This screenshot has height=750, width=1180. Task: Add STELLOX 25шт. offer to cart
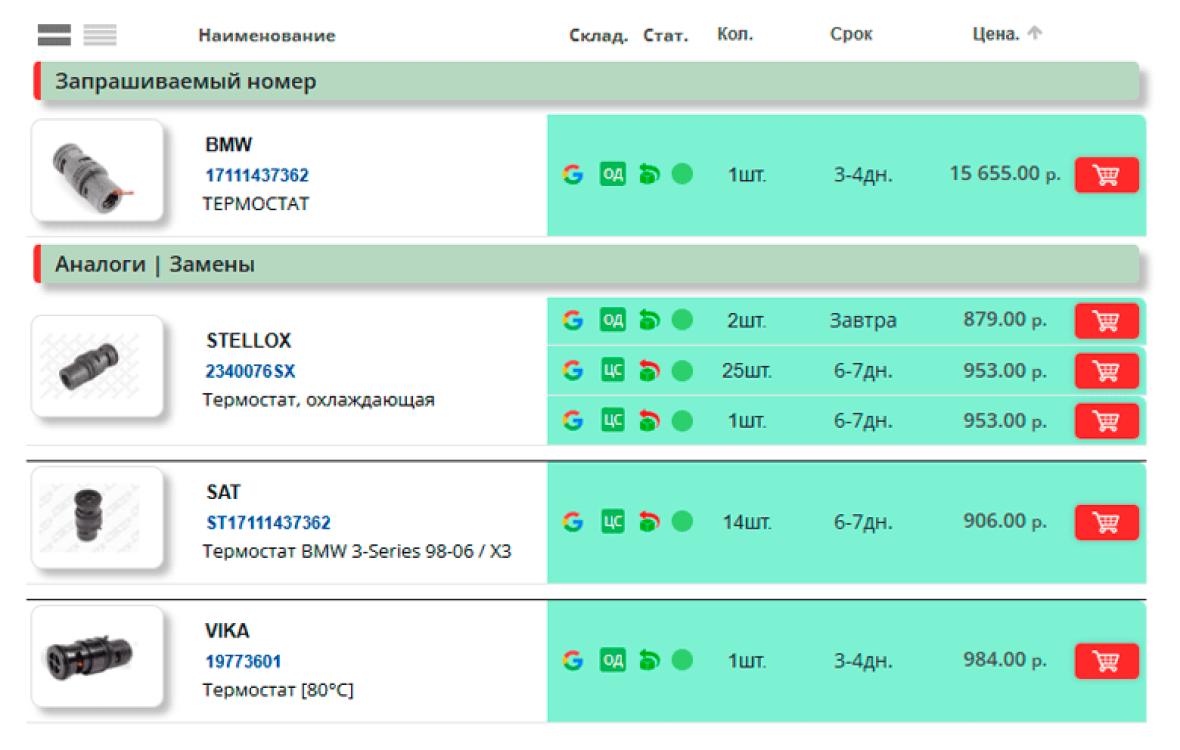point(1106,371)
